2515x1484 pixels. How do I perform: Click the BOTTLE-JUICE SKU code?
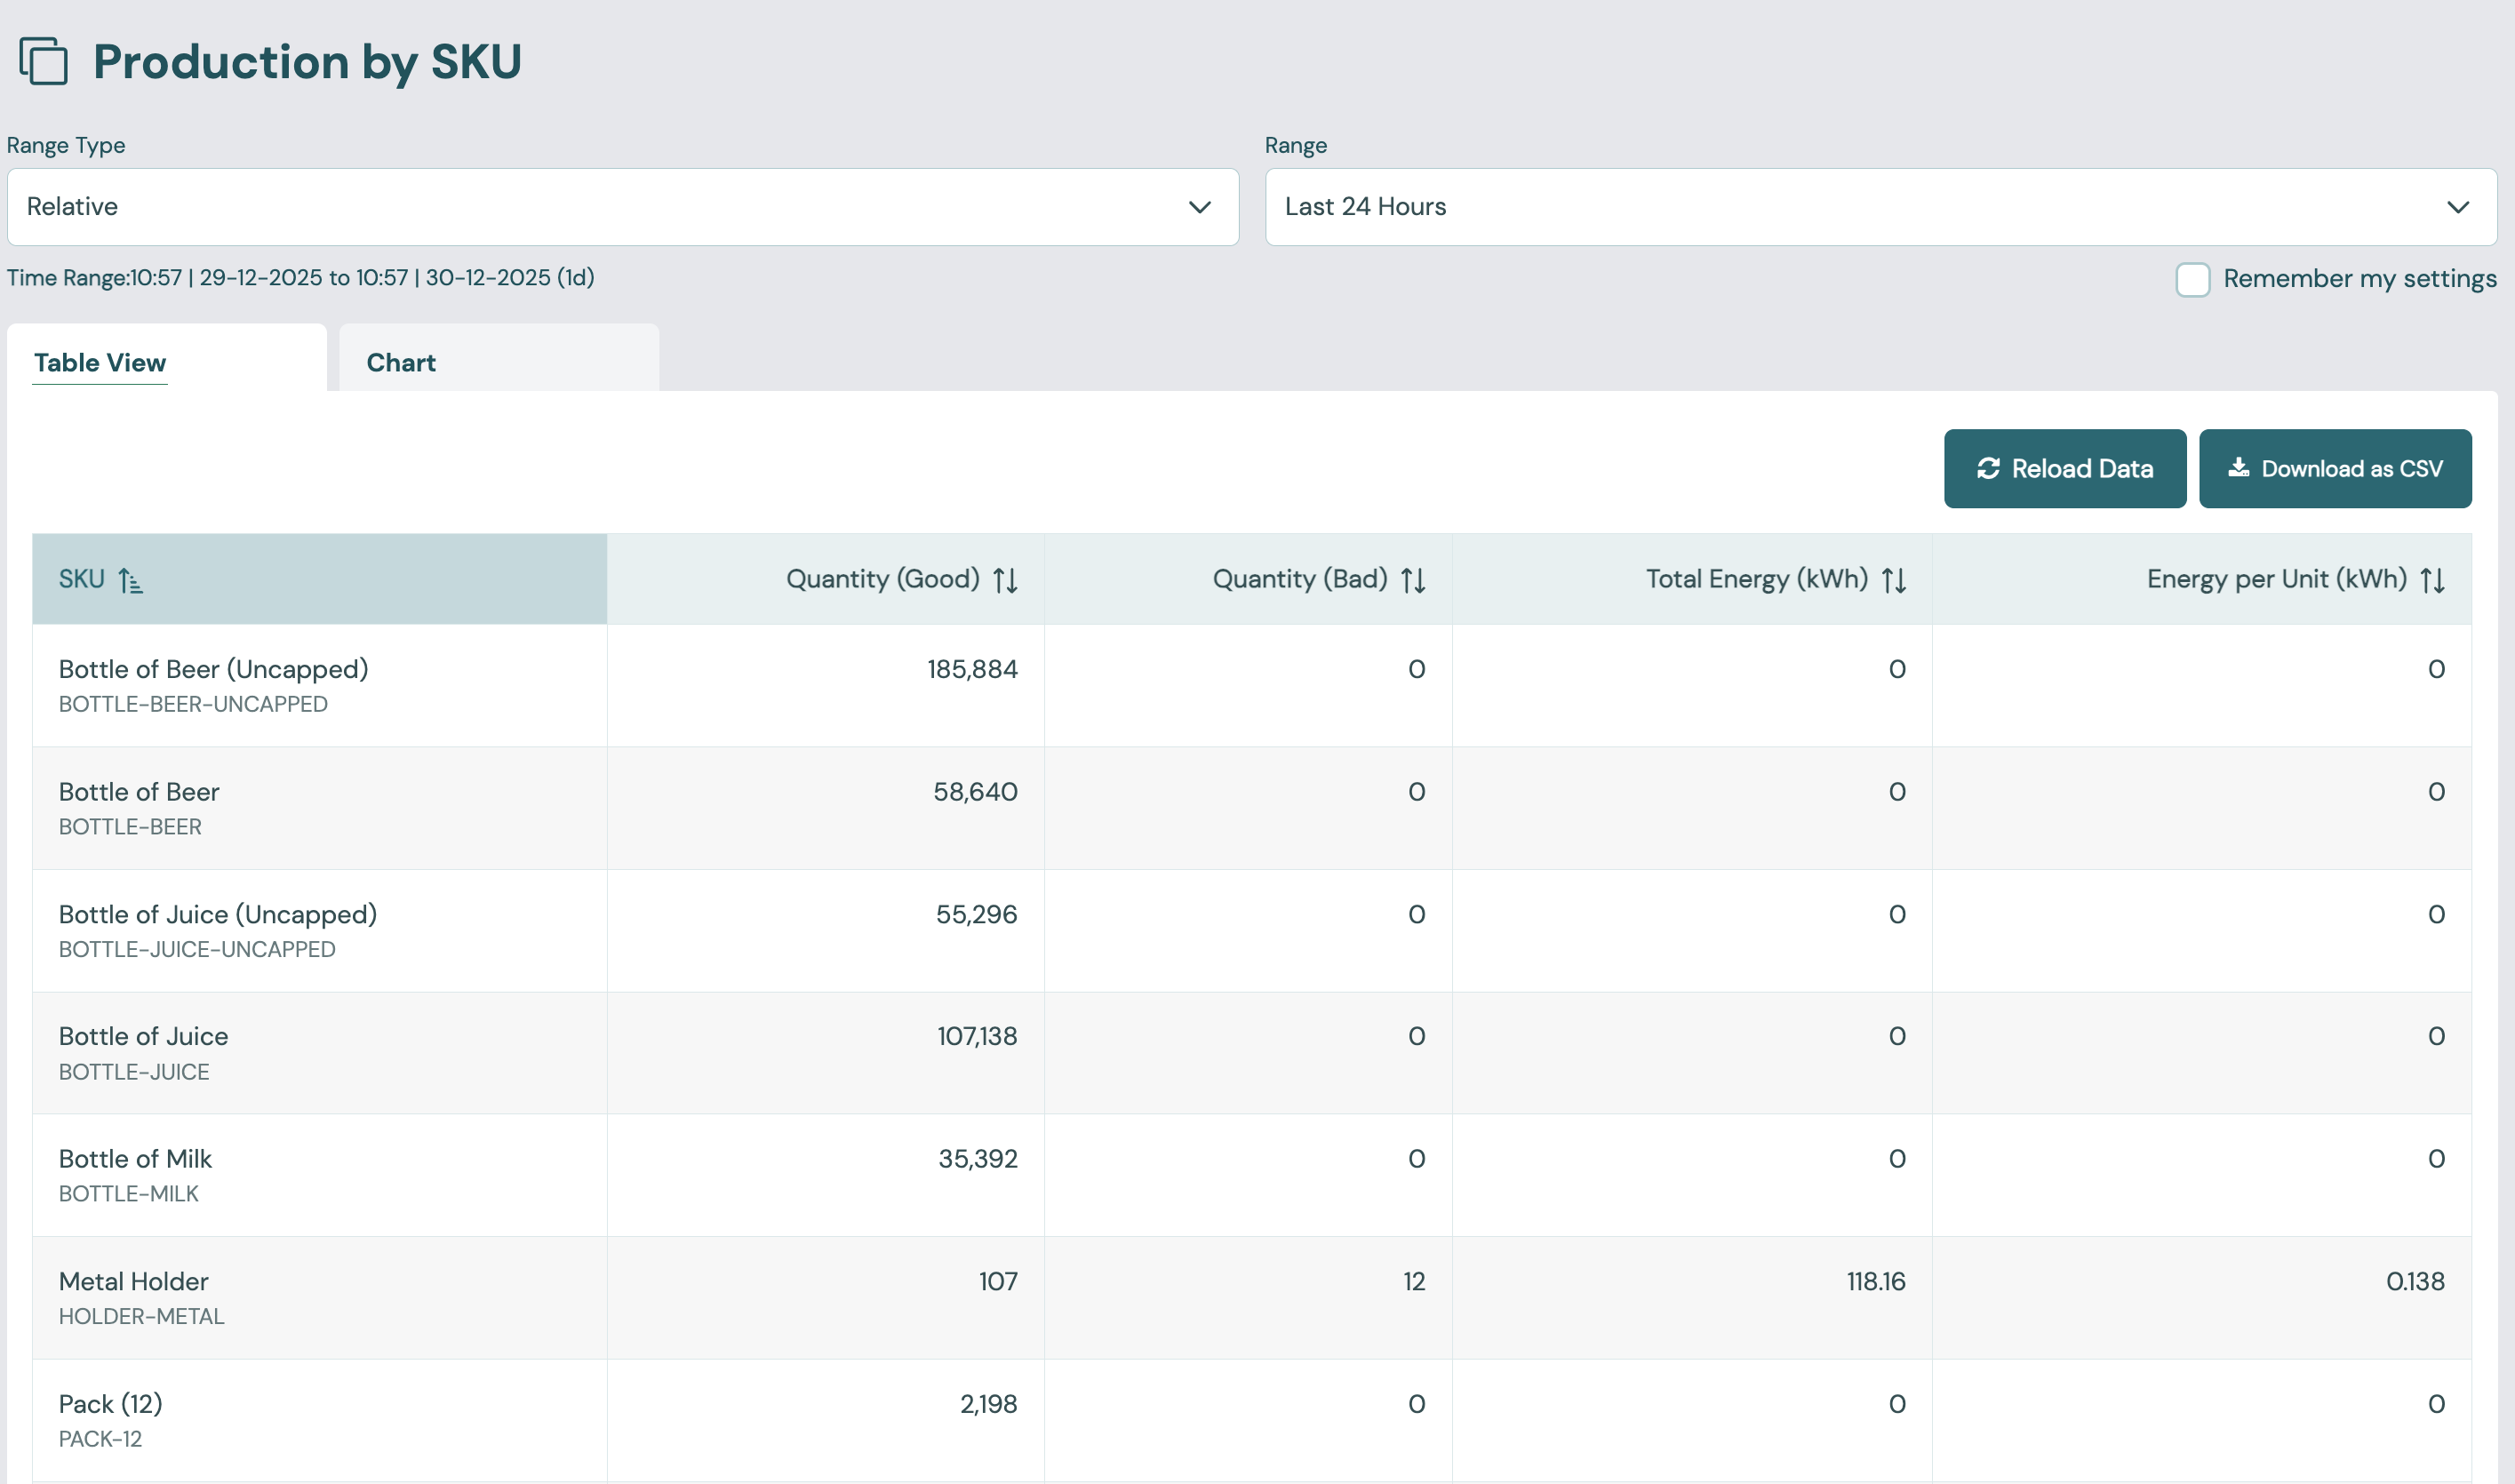click(x=134, y=1072)
